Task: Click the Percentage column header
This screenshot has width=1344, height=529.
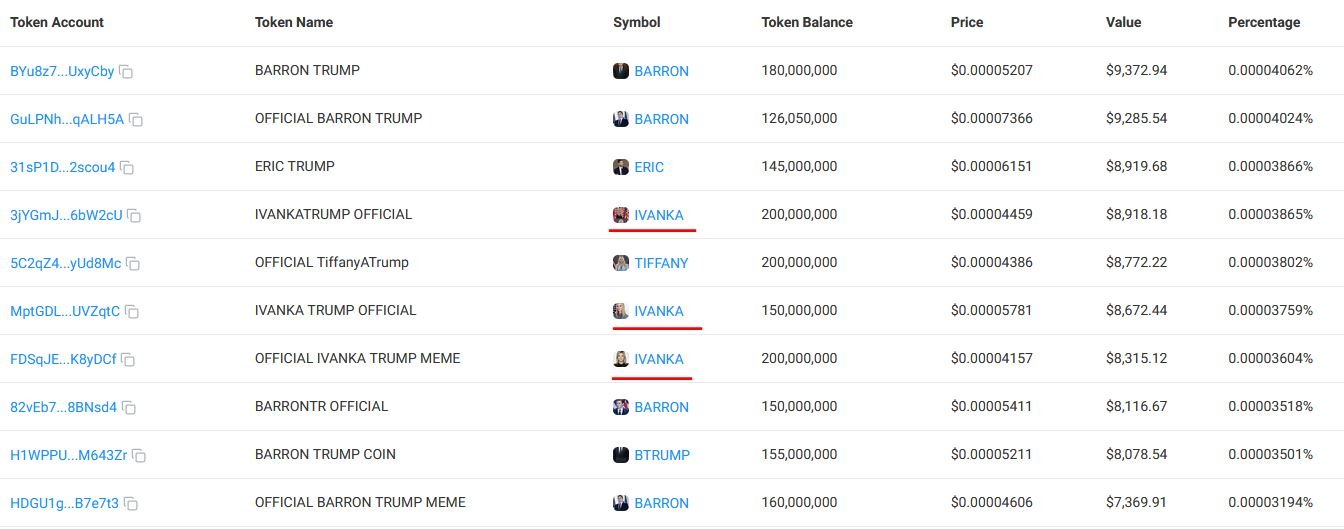Action: pyautogui.click(x=1264, y=22)
